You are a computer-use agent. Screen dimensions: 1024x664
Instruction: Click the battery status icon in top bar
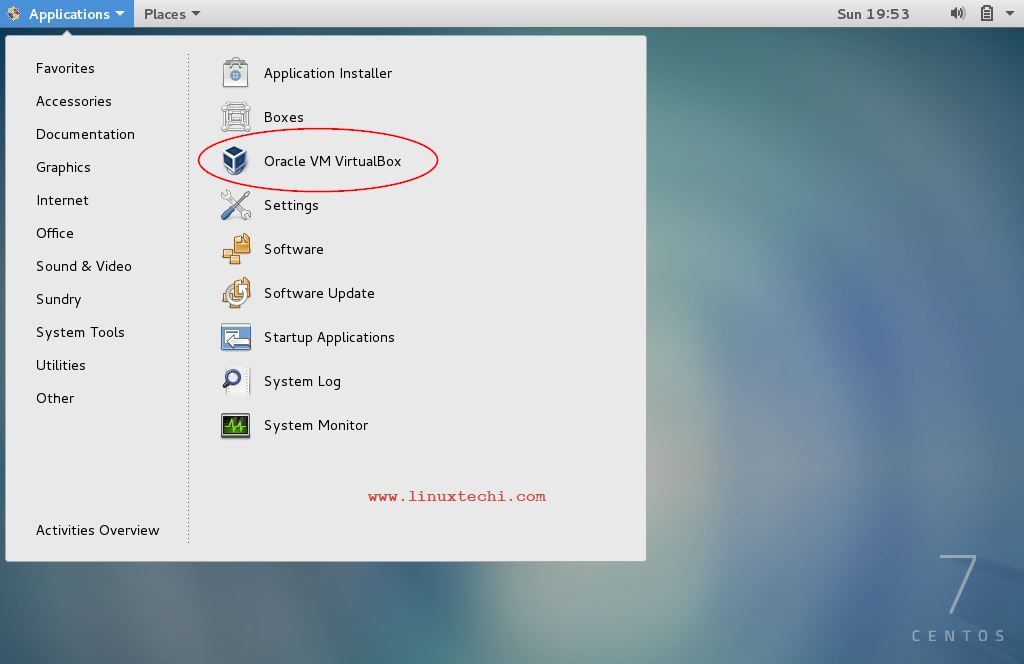point(987,14)
